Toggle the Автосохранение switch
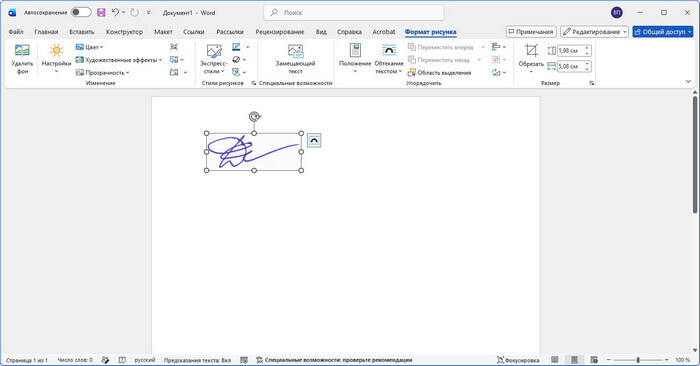The height and width of the screenshot is (366, 700). click(x=81, y=12)
